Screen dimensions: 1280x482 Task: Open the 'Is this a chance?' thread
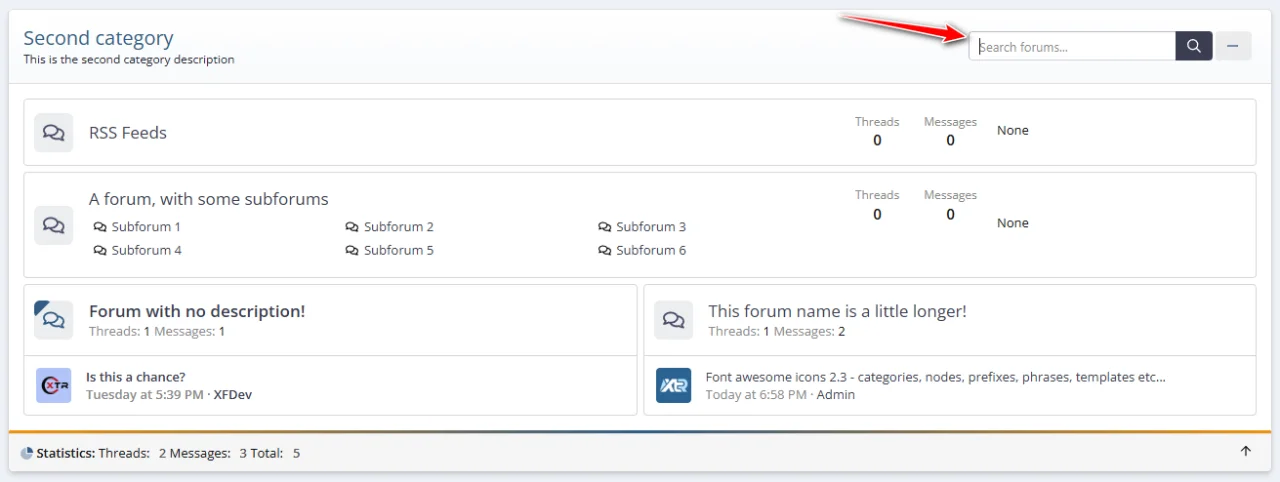135,377
